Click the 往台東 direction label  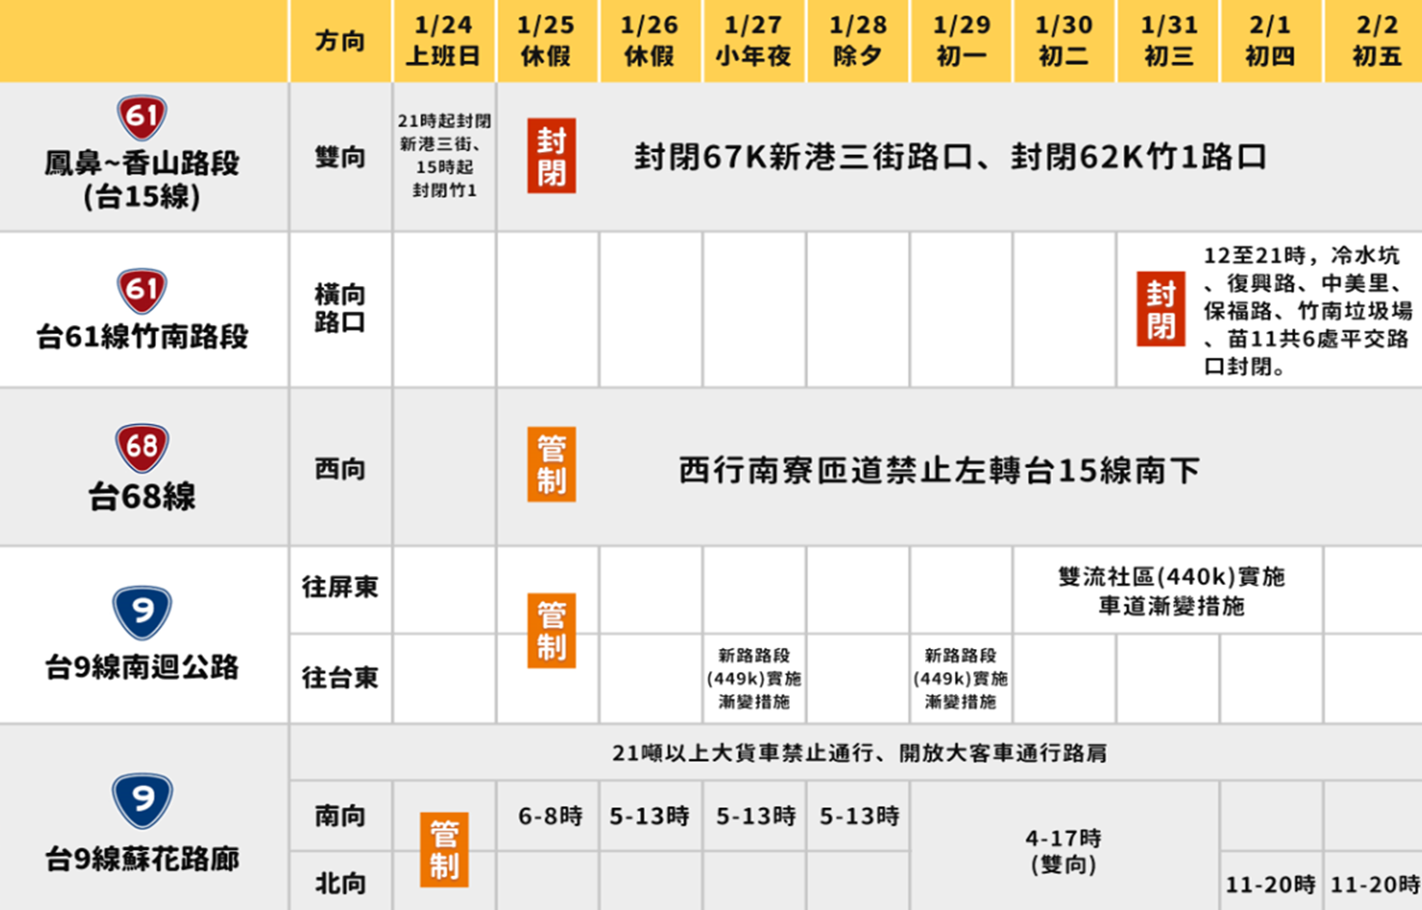coord(340,678)
